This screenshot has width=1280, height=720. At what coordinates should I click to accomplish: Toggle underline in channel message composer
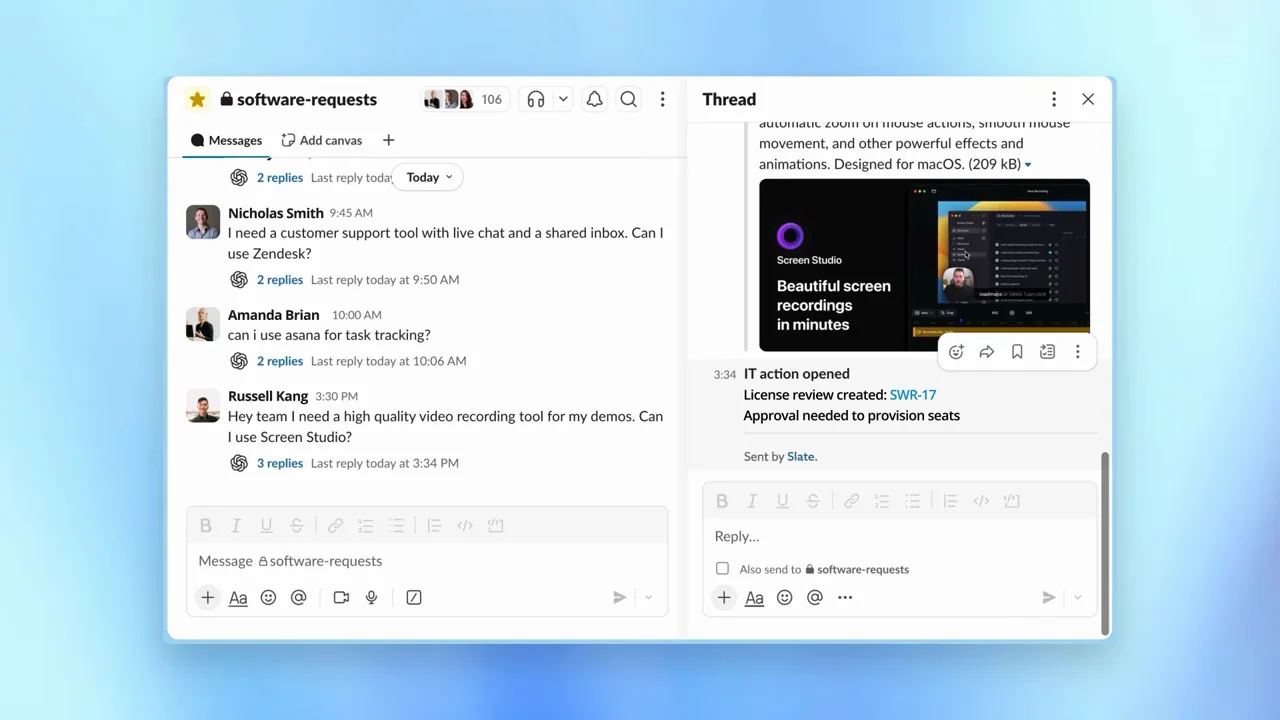(266, 525)
